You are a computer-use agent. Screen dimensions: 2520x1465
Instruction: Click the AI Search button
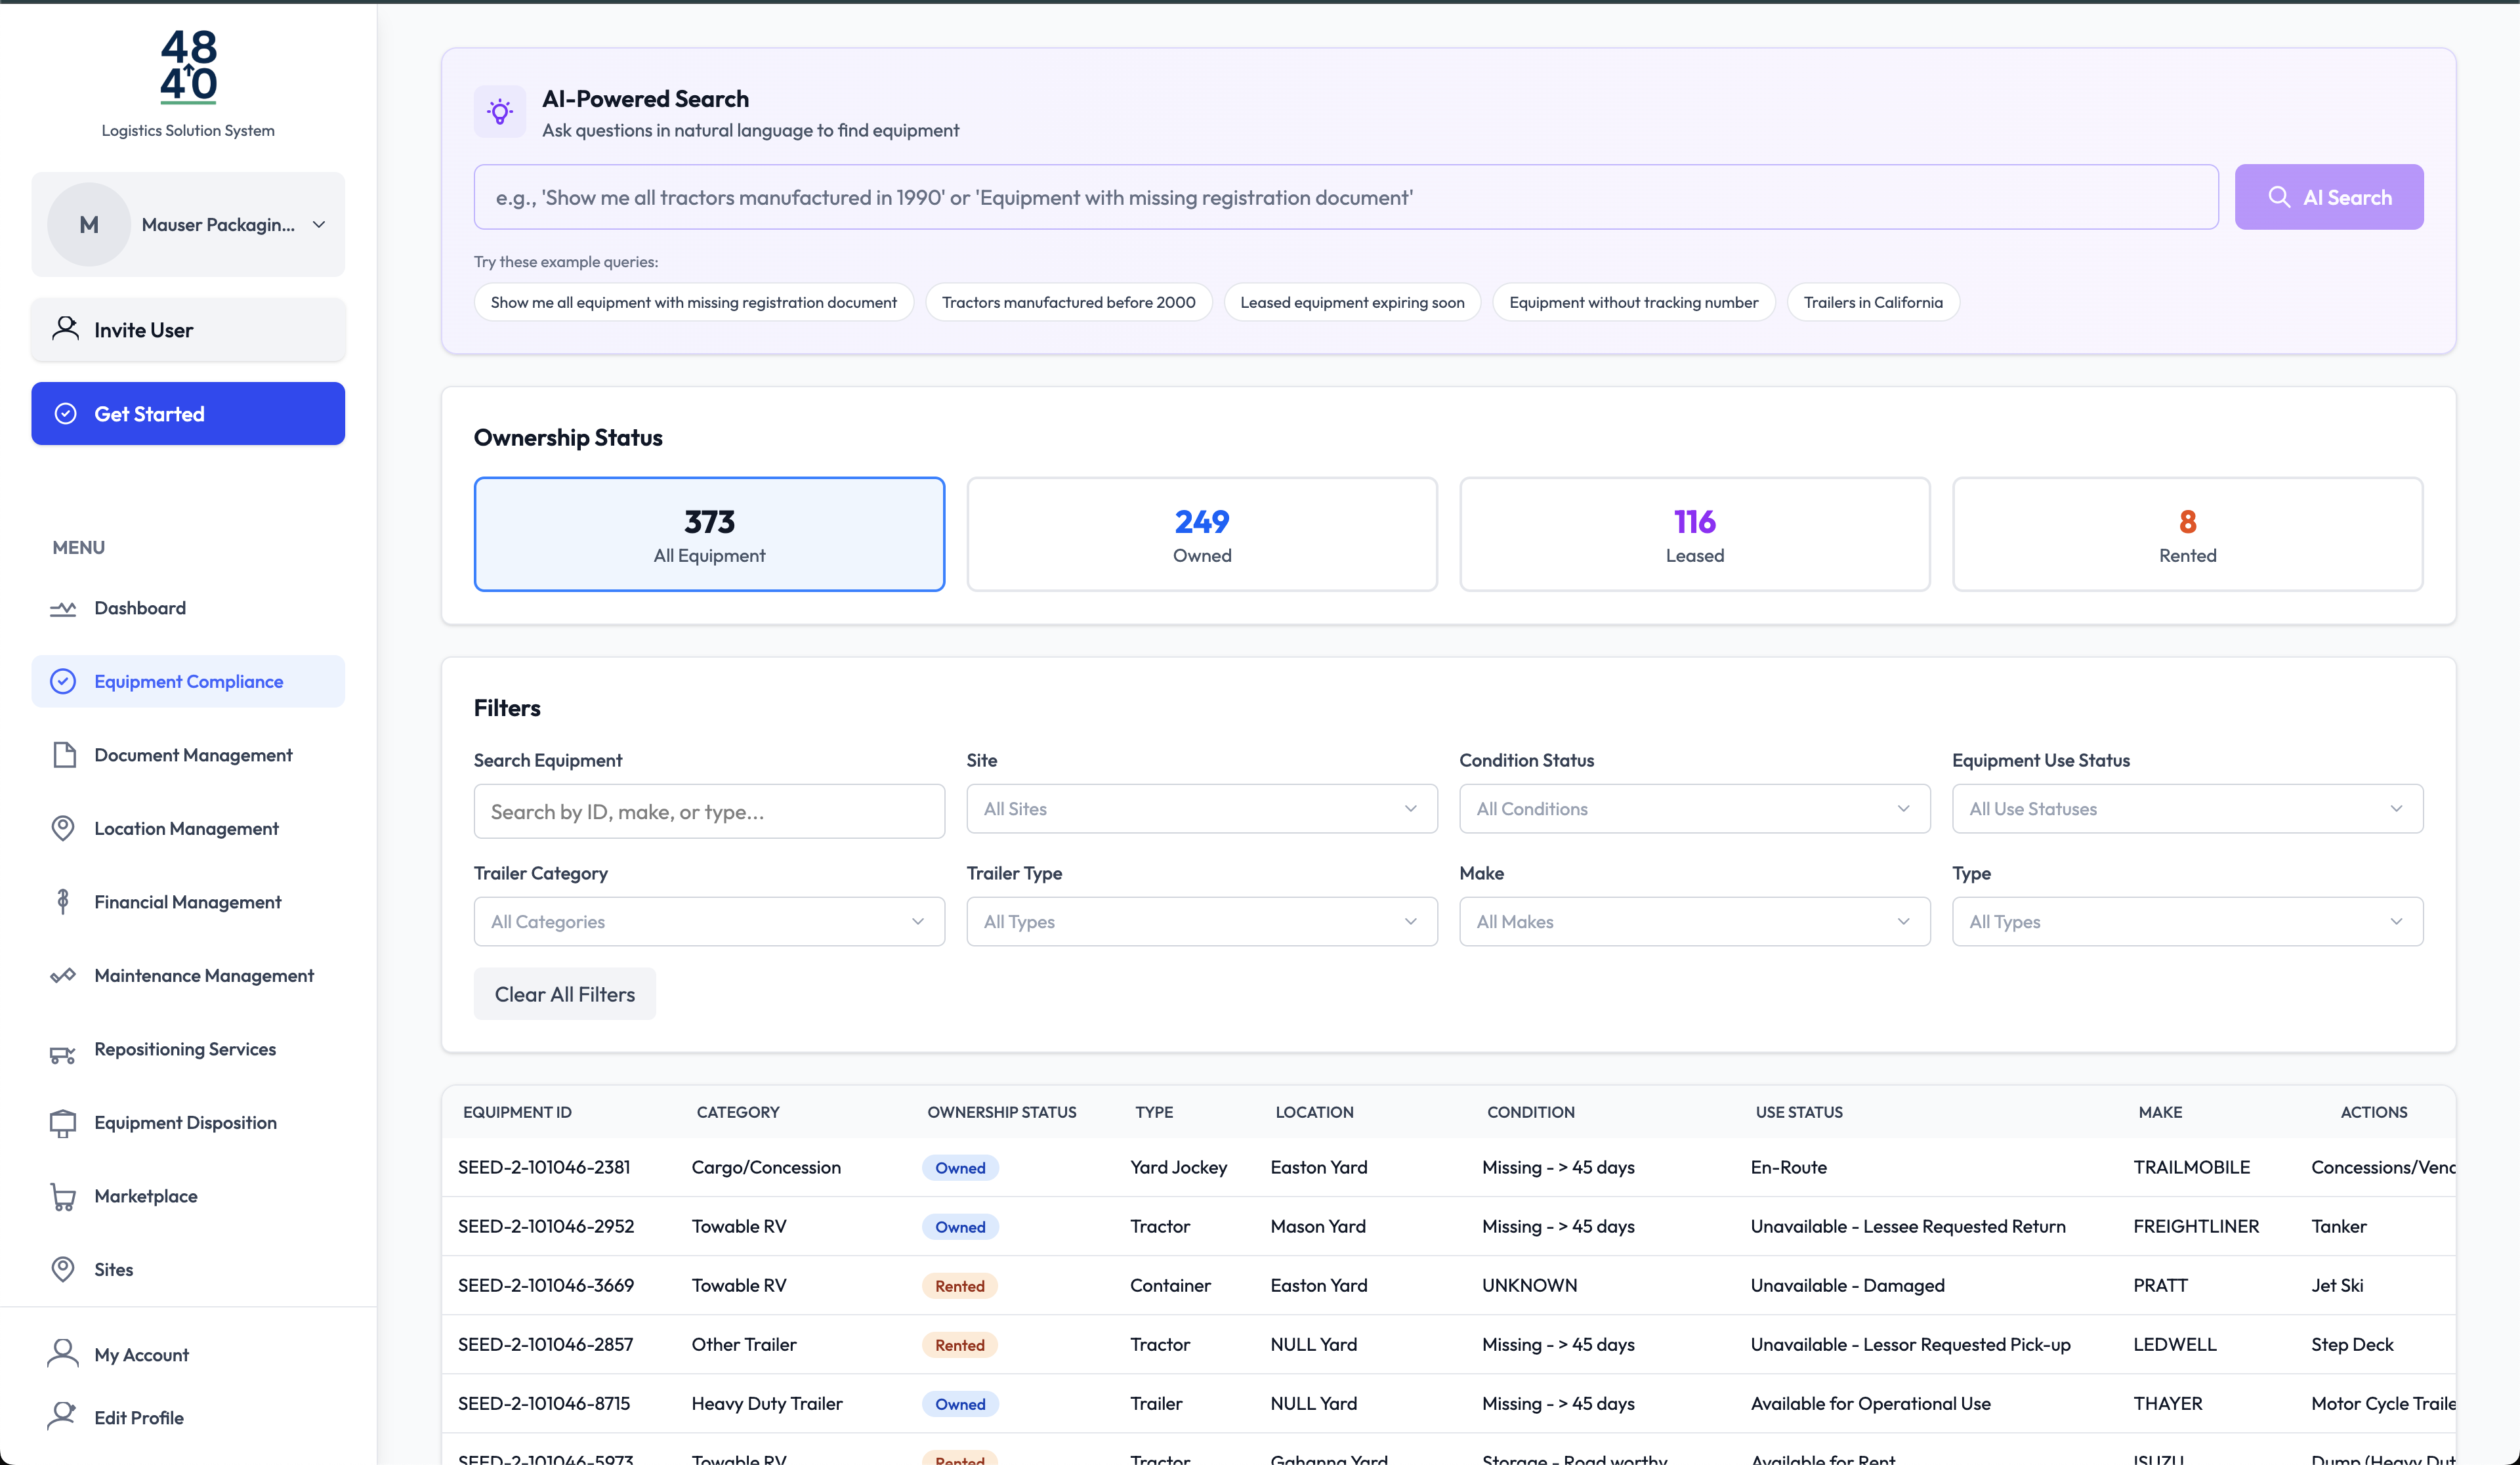pyautogui.click(x=2328, y=197)
